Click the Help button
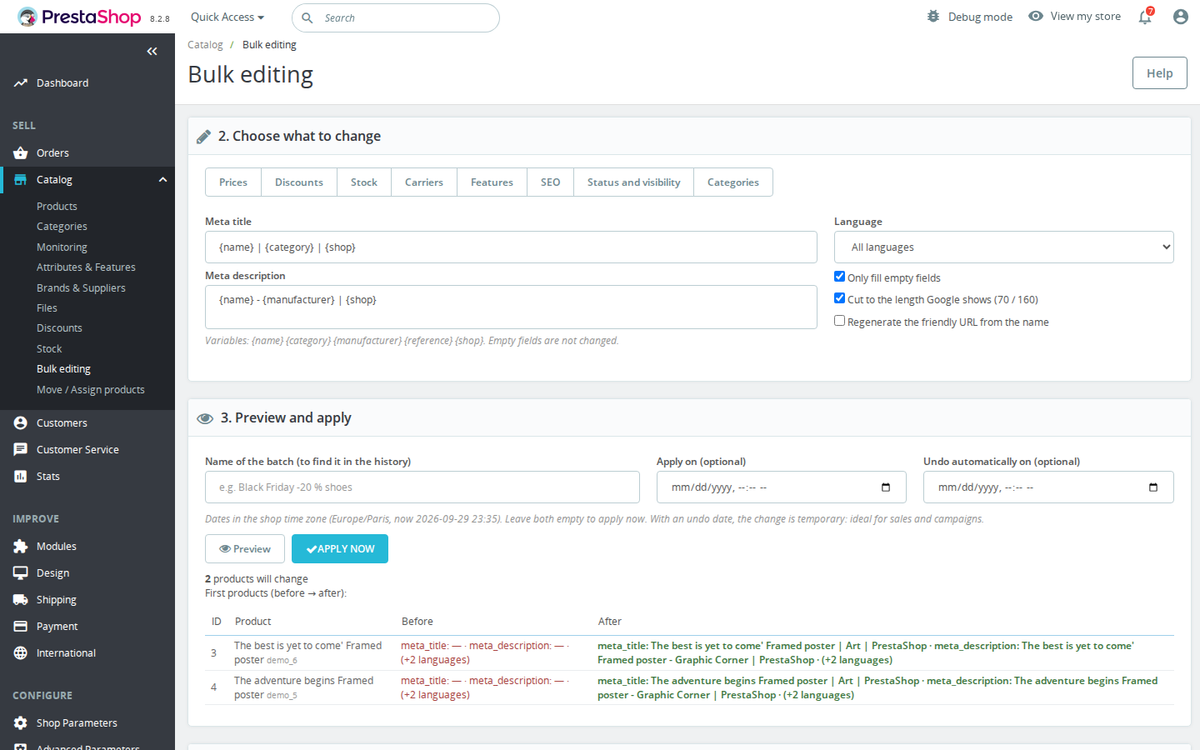The height and width of the screenshot is (750, 1200). (x=1159, y=73)
